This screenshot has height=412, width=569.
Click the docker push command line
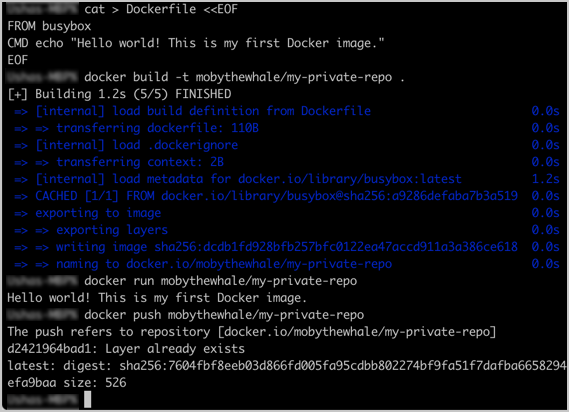click(x=224, y=315)
